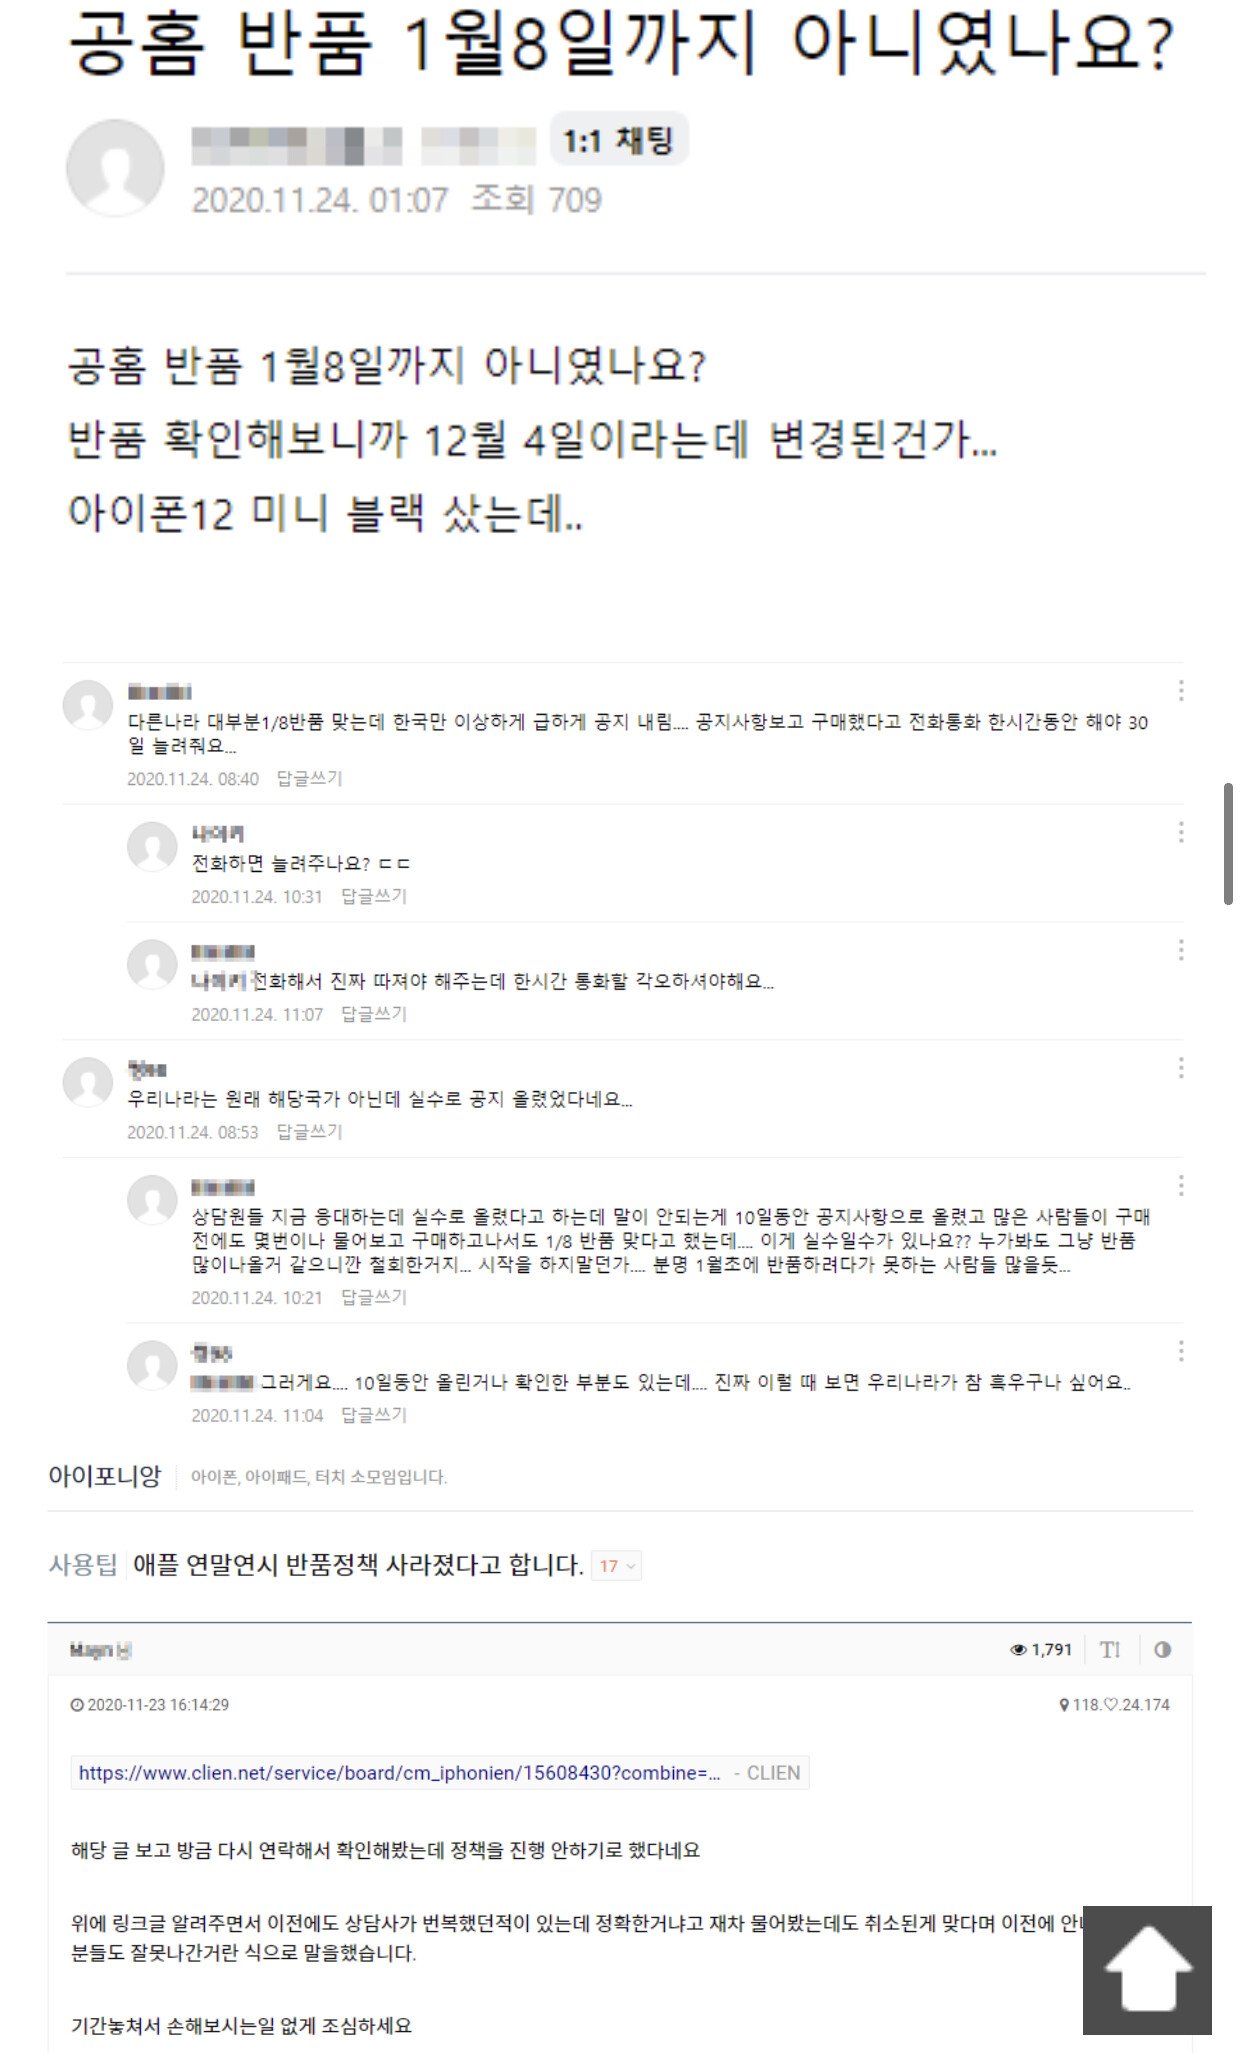Open the kebab menu on the 08:40 comment
This screenshot has height=2053, width=1242.
click(1181, 691)
